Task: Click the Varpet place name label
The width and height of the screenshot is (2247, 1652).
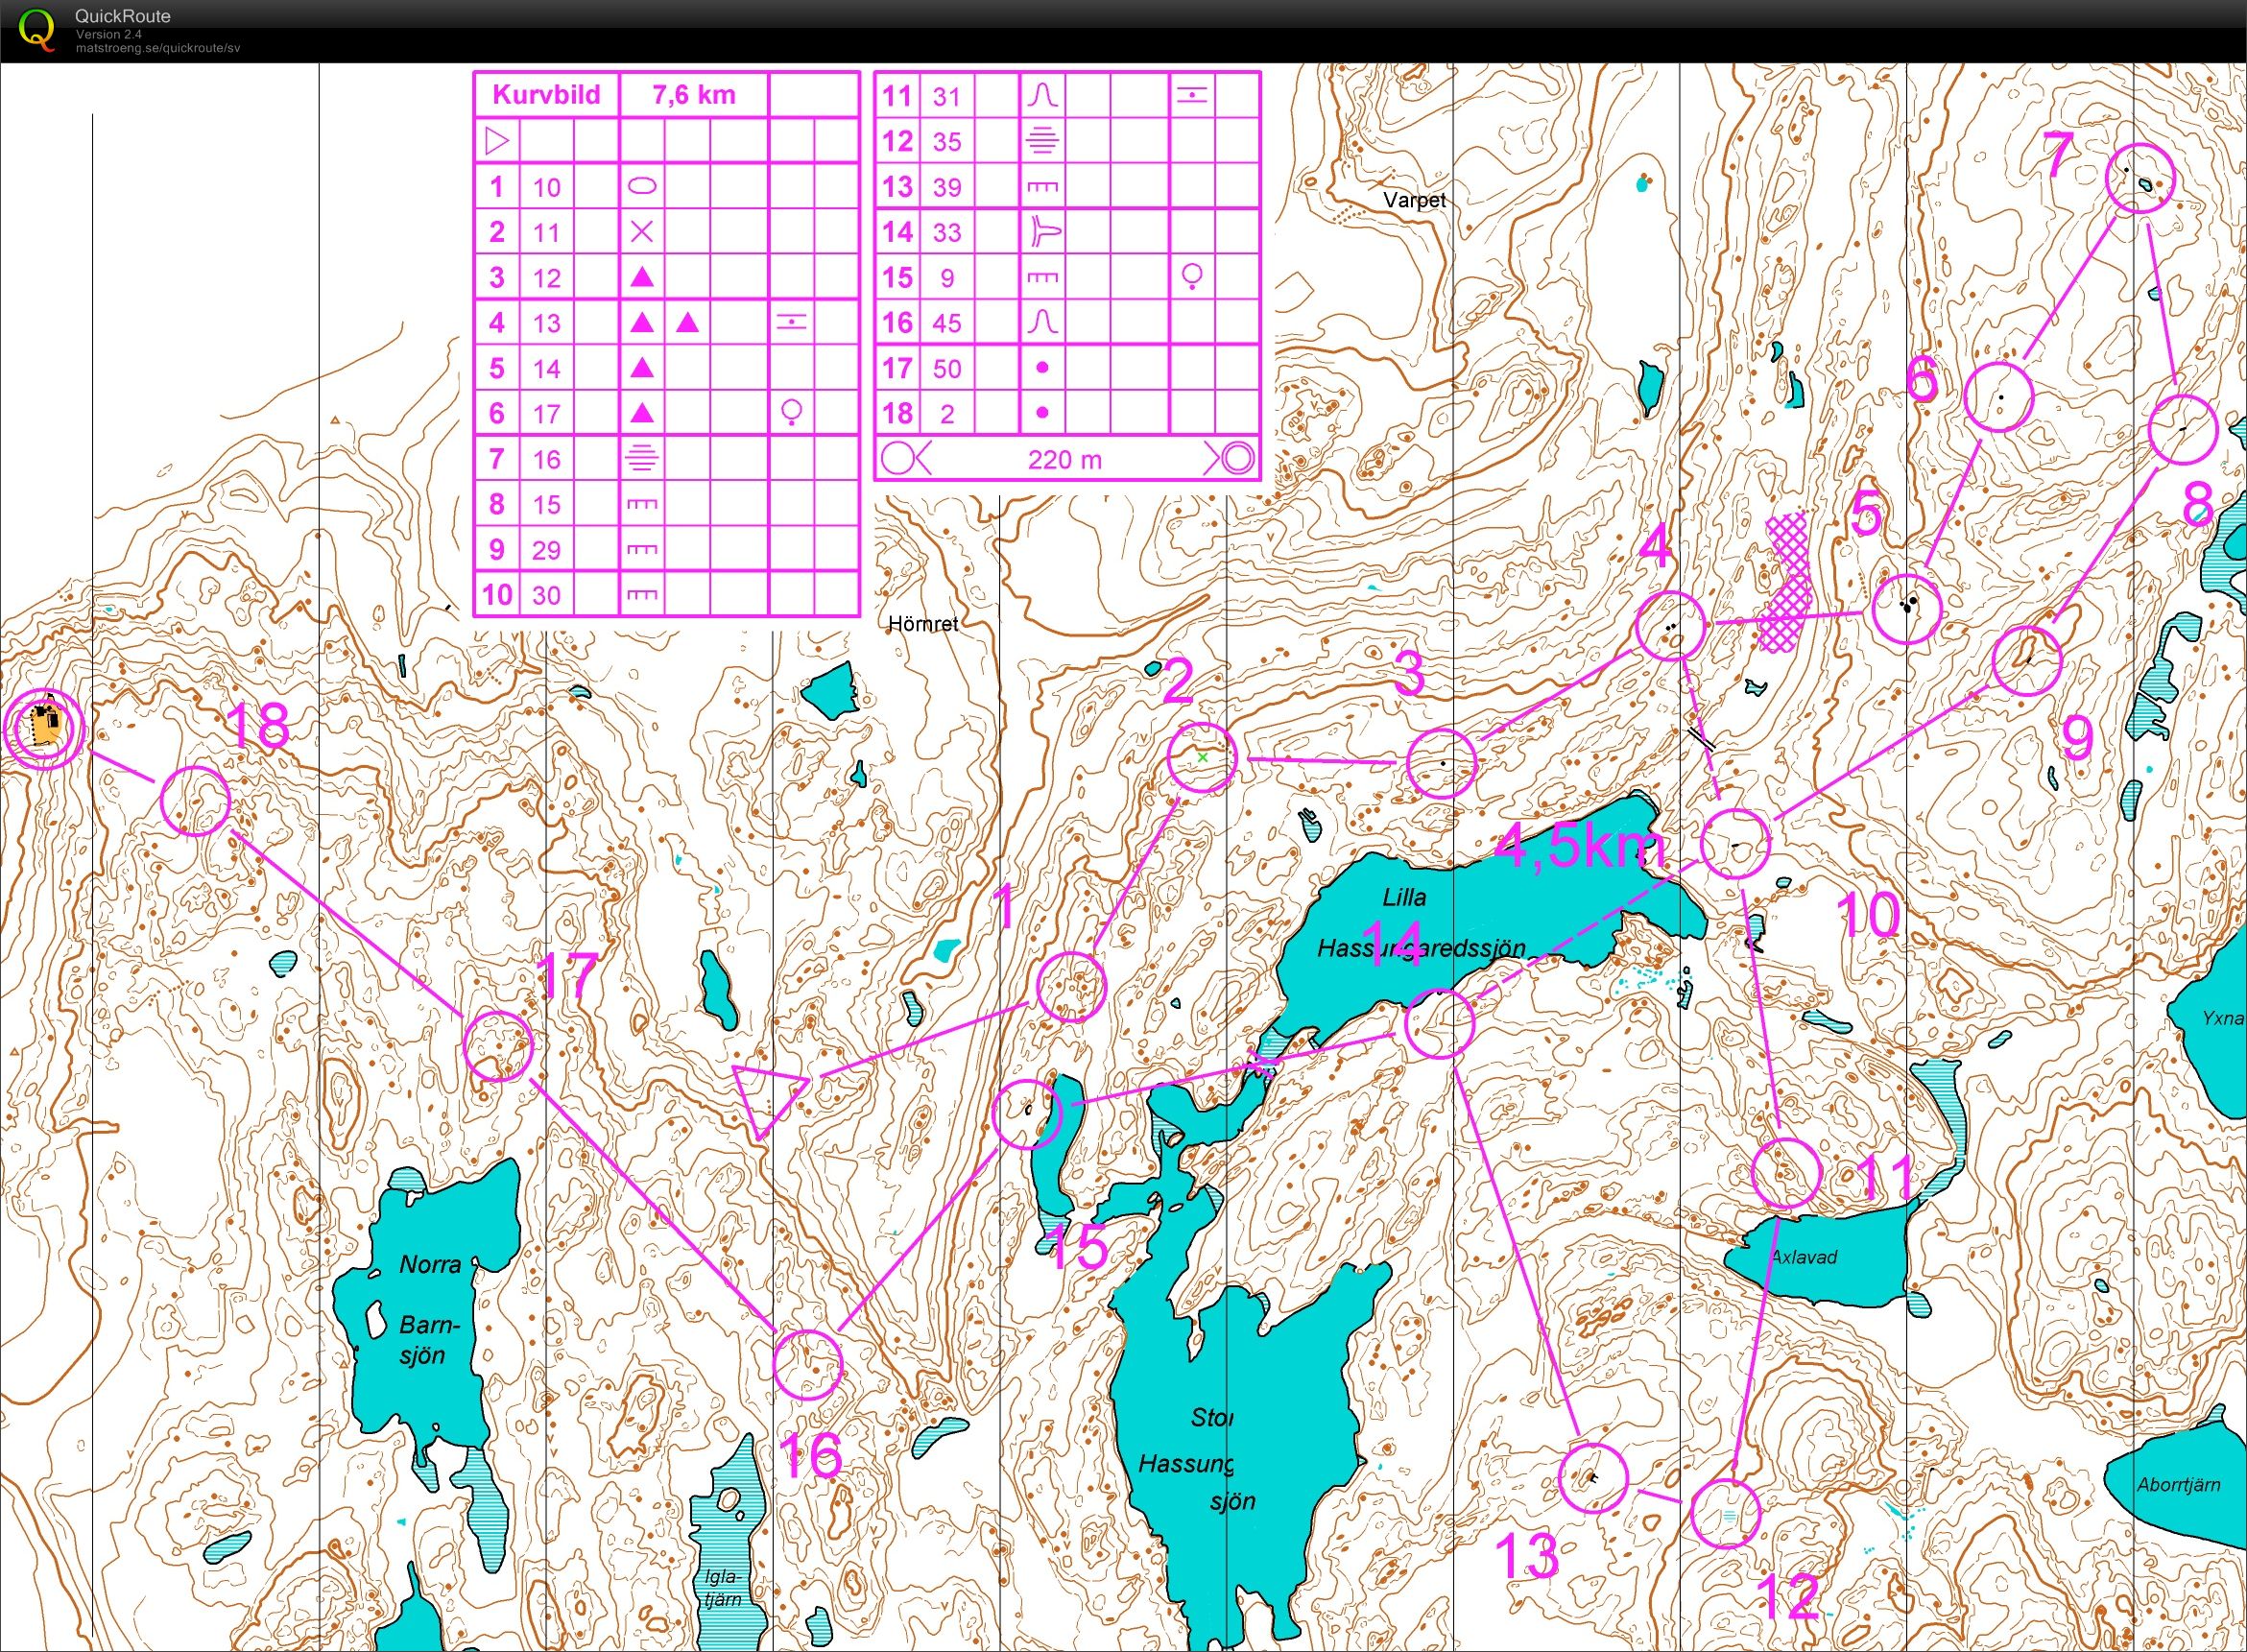Action: click(1414, 200)
